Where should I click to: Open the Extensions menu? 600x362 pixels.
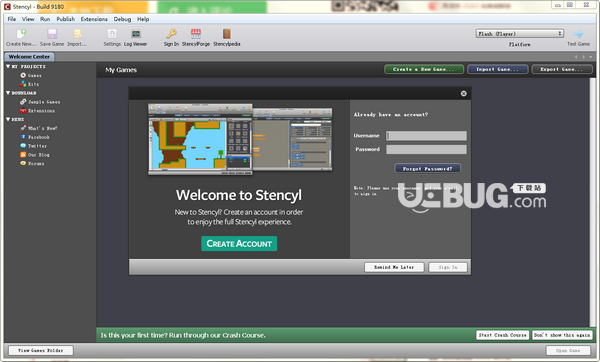point(94,19)
